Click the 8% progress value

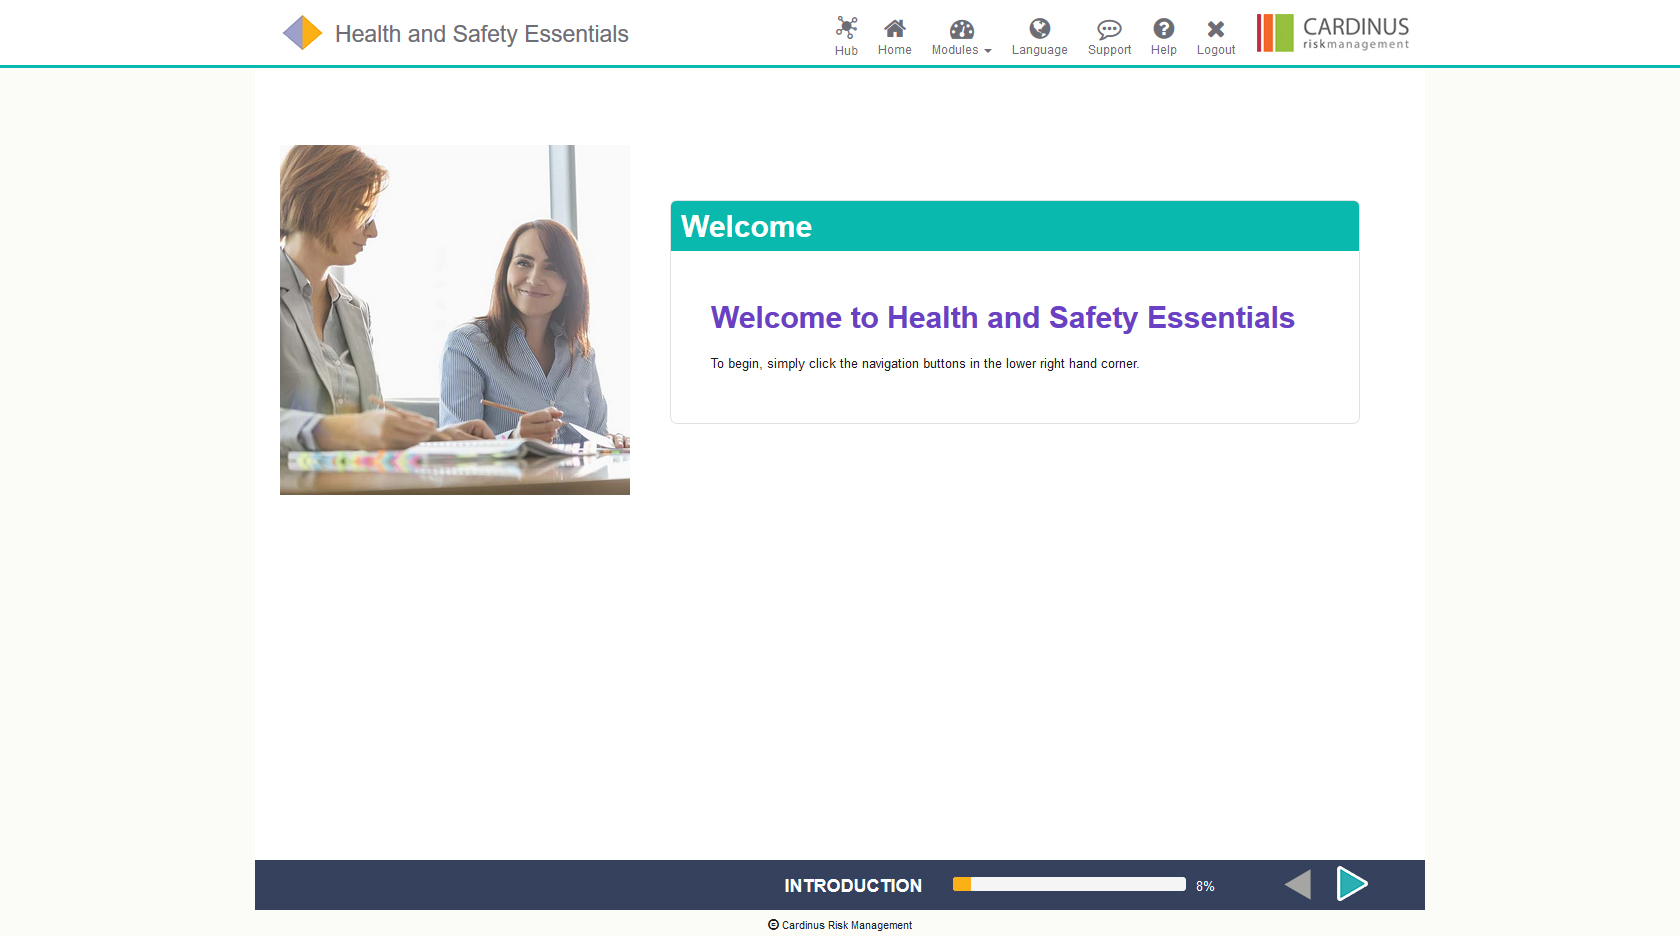[x=1205, y=886]
